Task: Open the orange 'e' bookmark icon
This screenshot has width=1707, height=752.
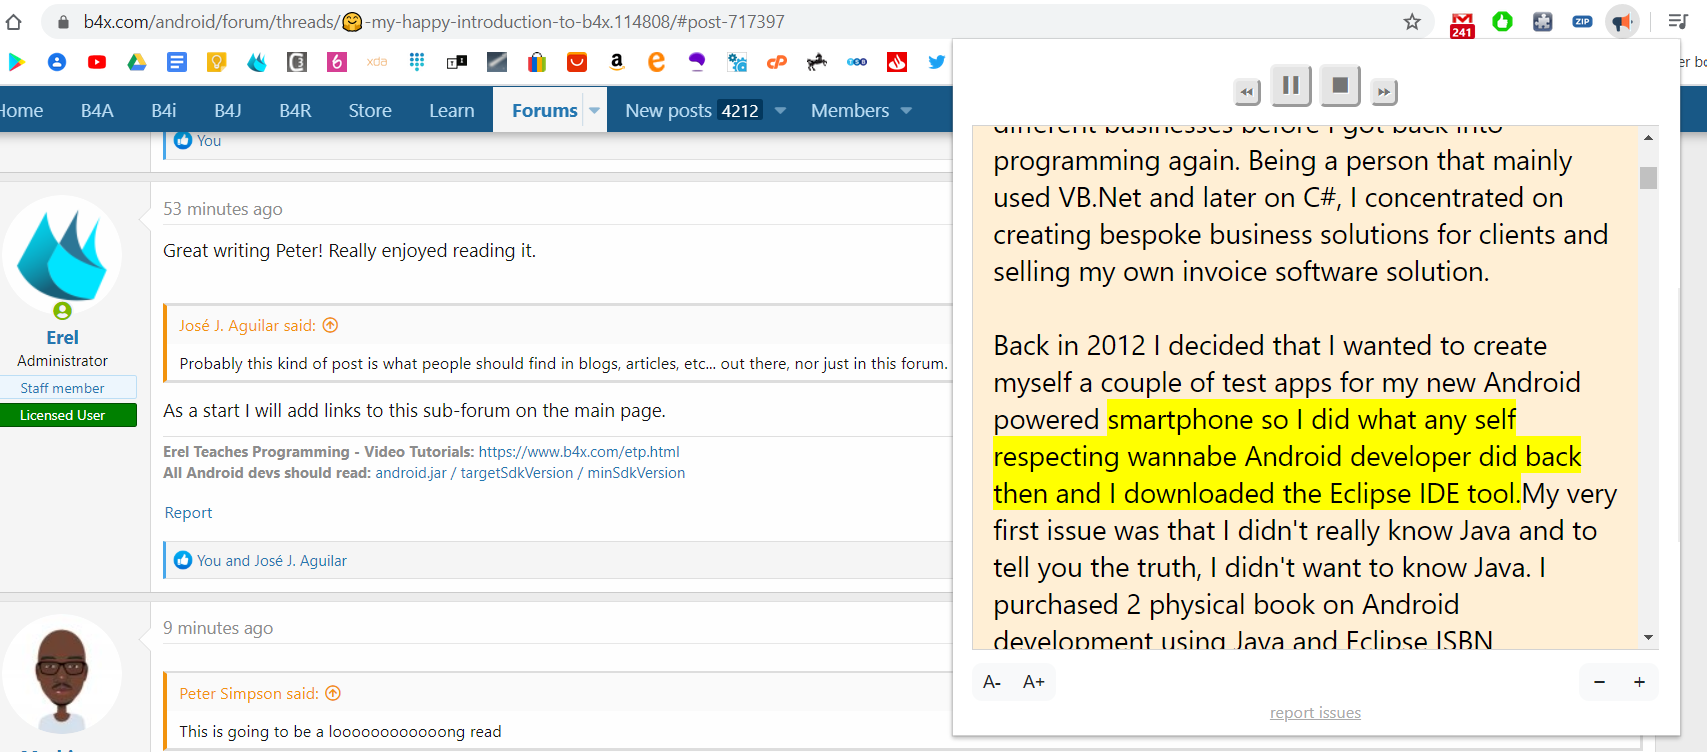Action: point(657,62)
